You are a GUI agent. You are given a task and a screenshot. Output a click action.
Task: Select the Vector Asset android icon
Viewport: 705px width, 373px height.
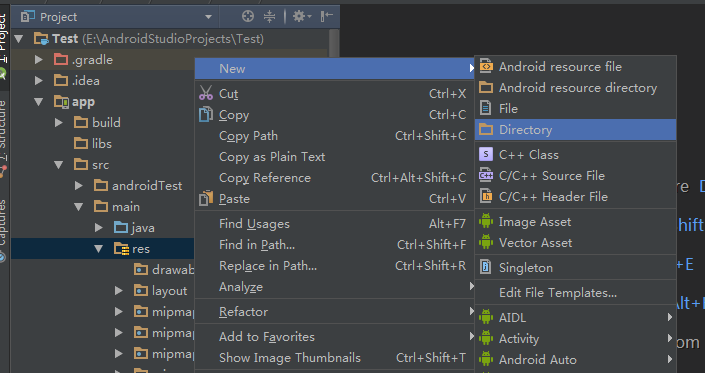click(x=486, y=243)
